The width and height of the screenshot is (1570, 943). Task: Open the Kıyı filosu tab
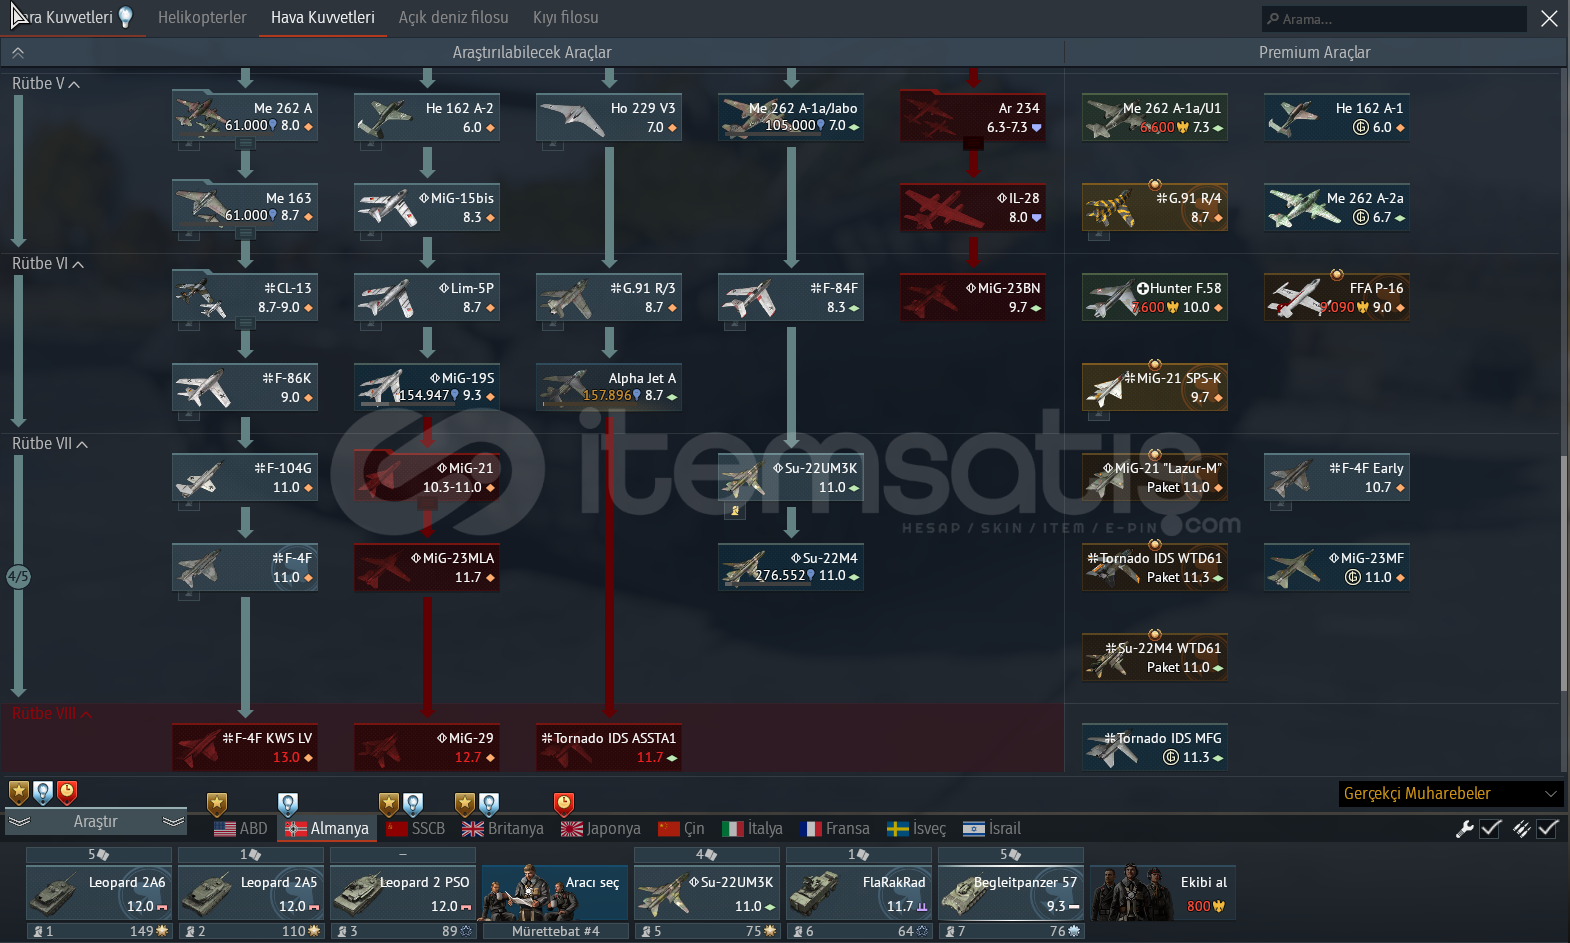coord(565,18)
